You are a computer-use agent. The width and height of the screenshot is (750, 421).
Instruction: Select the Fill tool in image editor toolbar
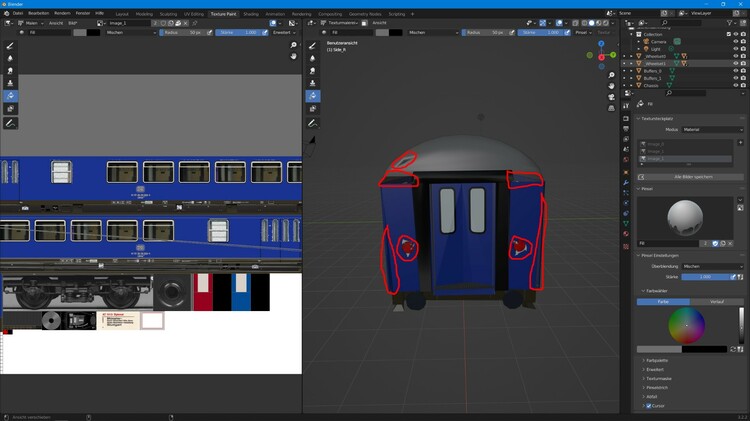coord(10,96)
